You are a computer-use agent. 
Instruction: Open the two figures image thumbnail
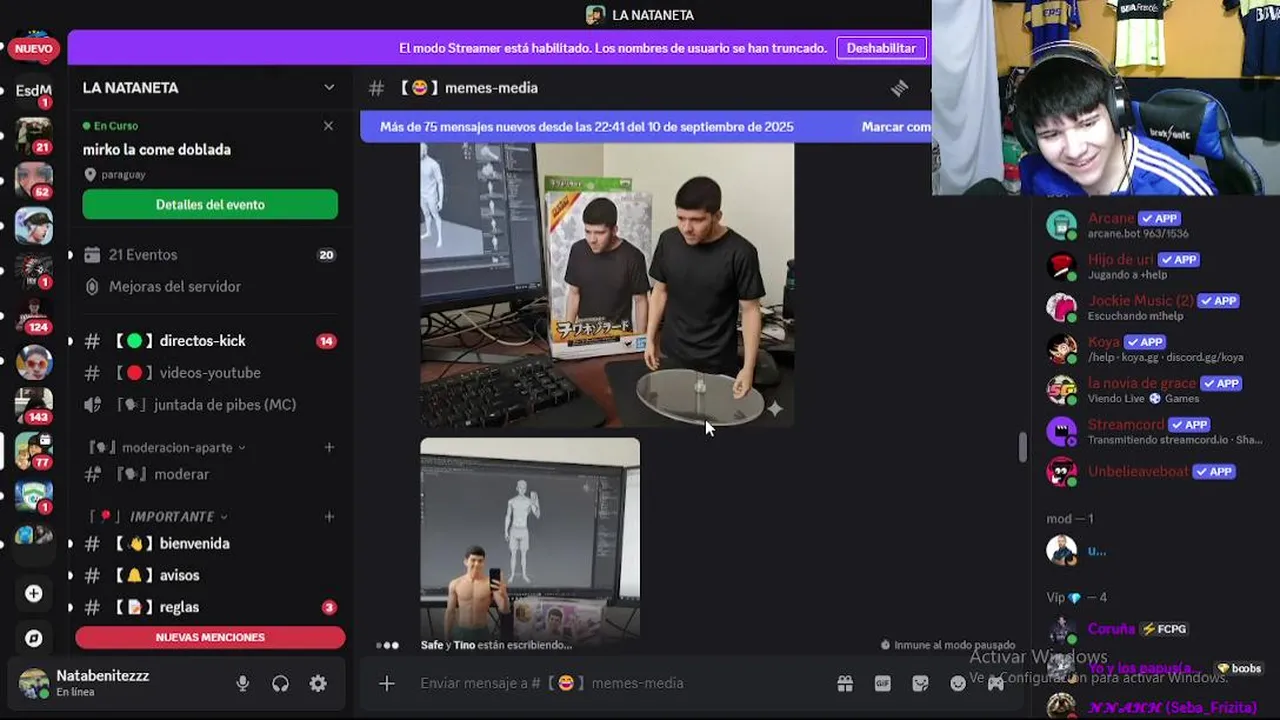(607, 285)
